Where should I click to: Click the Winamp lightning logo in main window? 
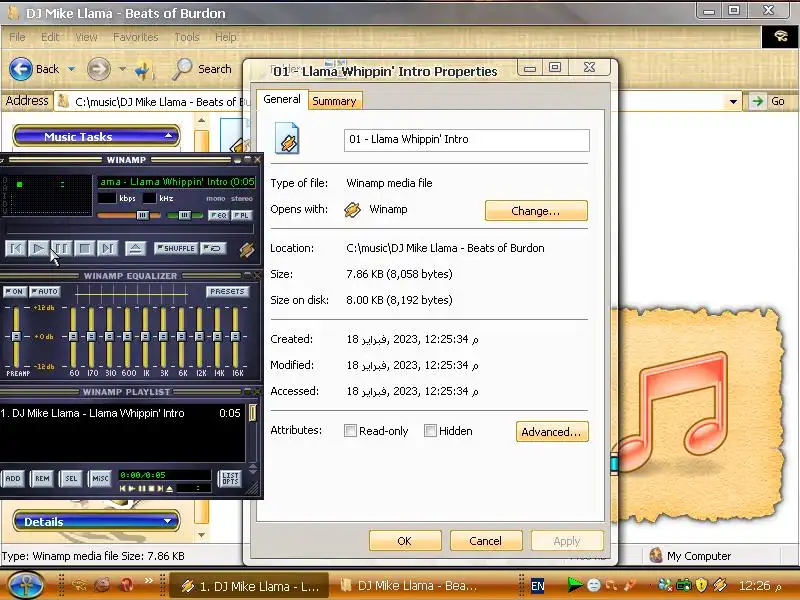coord(247,249)
